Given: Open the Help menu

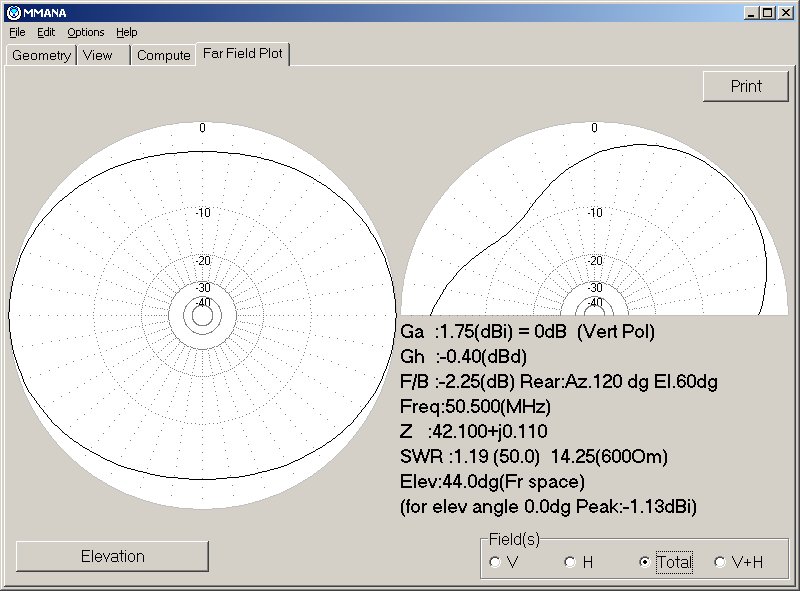Looking at the screenshot, I should click(126, 31).
